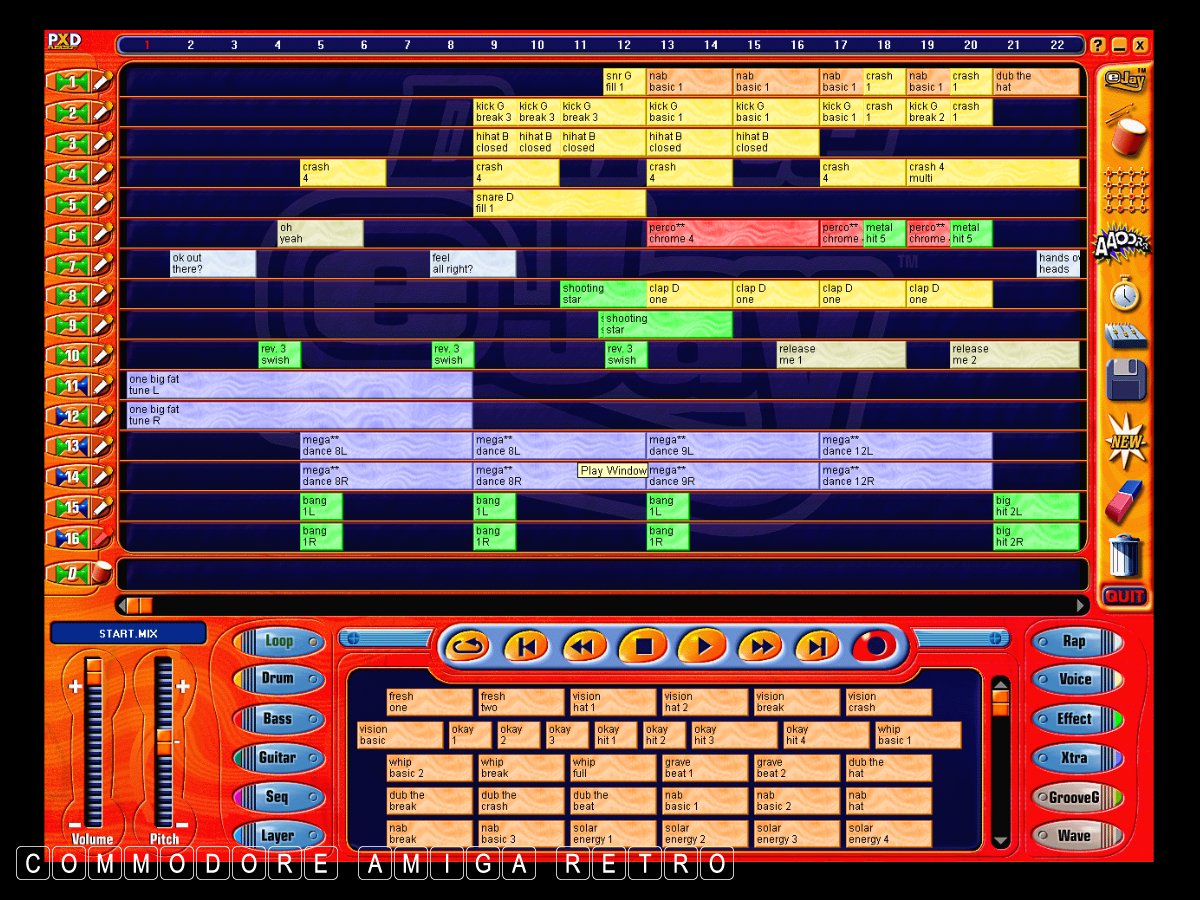Open the drum machine icon in right sidebar

point(1126,134)
